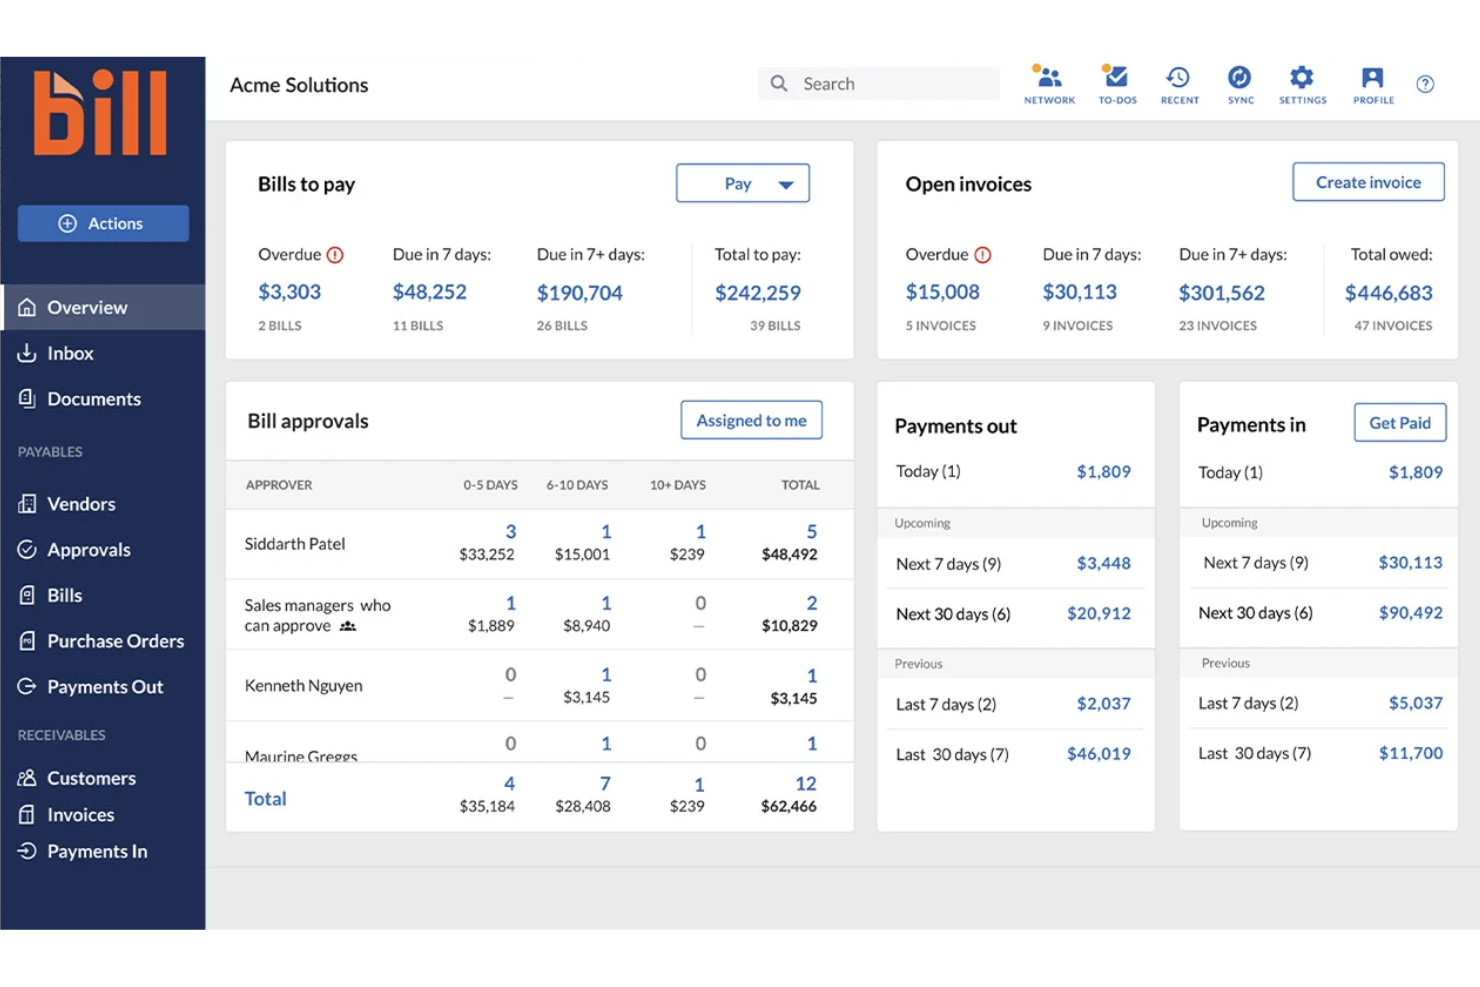Click inside the Search field

pos(879,84)
